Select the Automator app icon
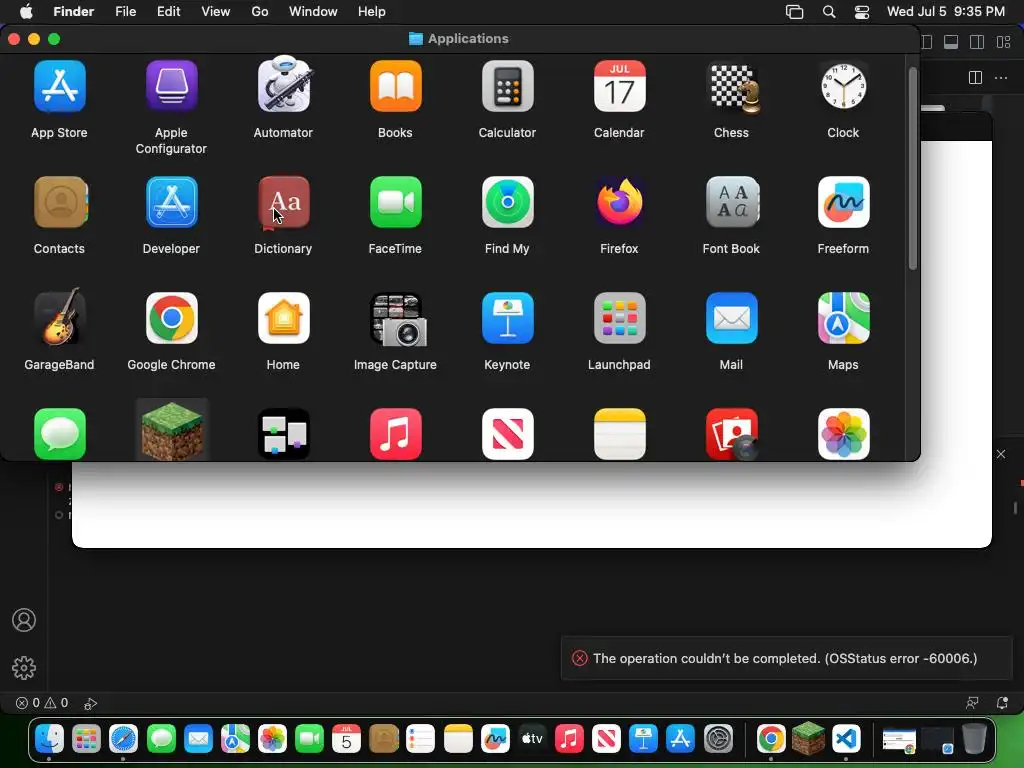This screenshot has height=768, width=1024. tap(283, 85)
